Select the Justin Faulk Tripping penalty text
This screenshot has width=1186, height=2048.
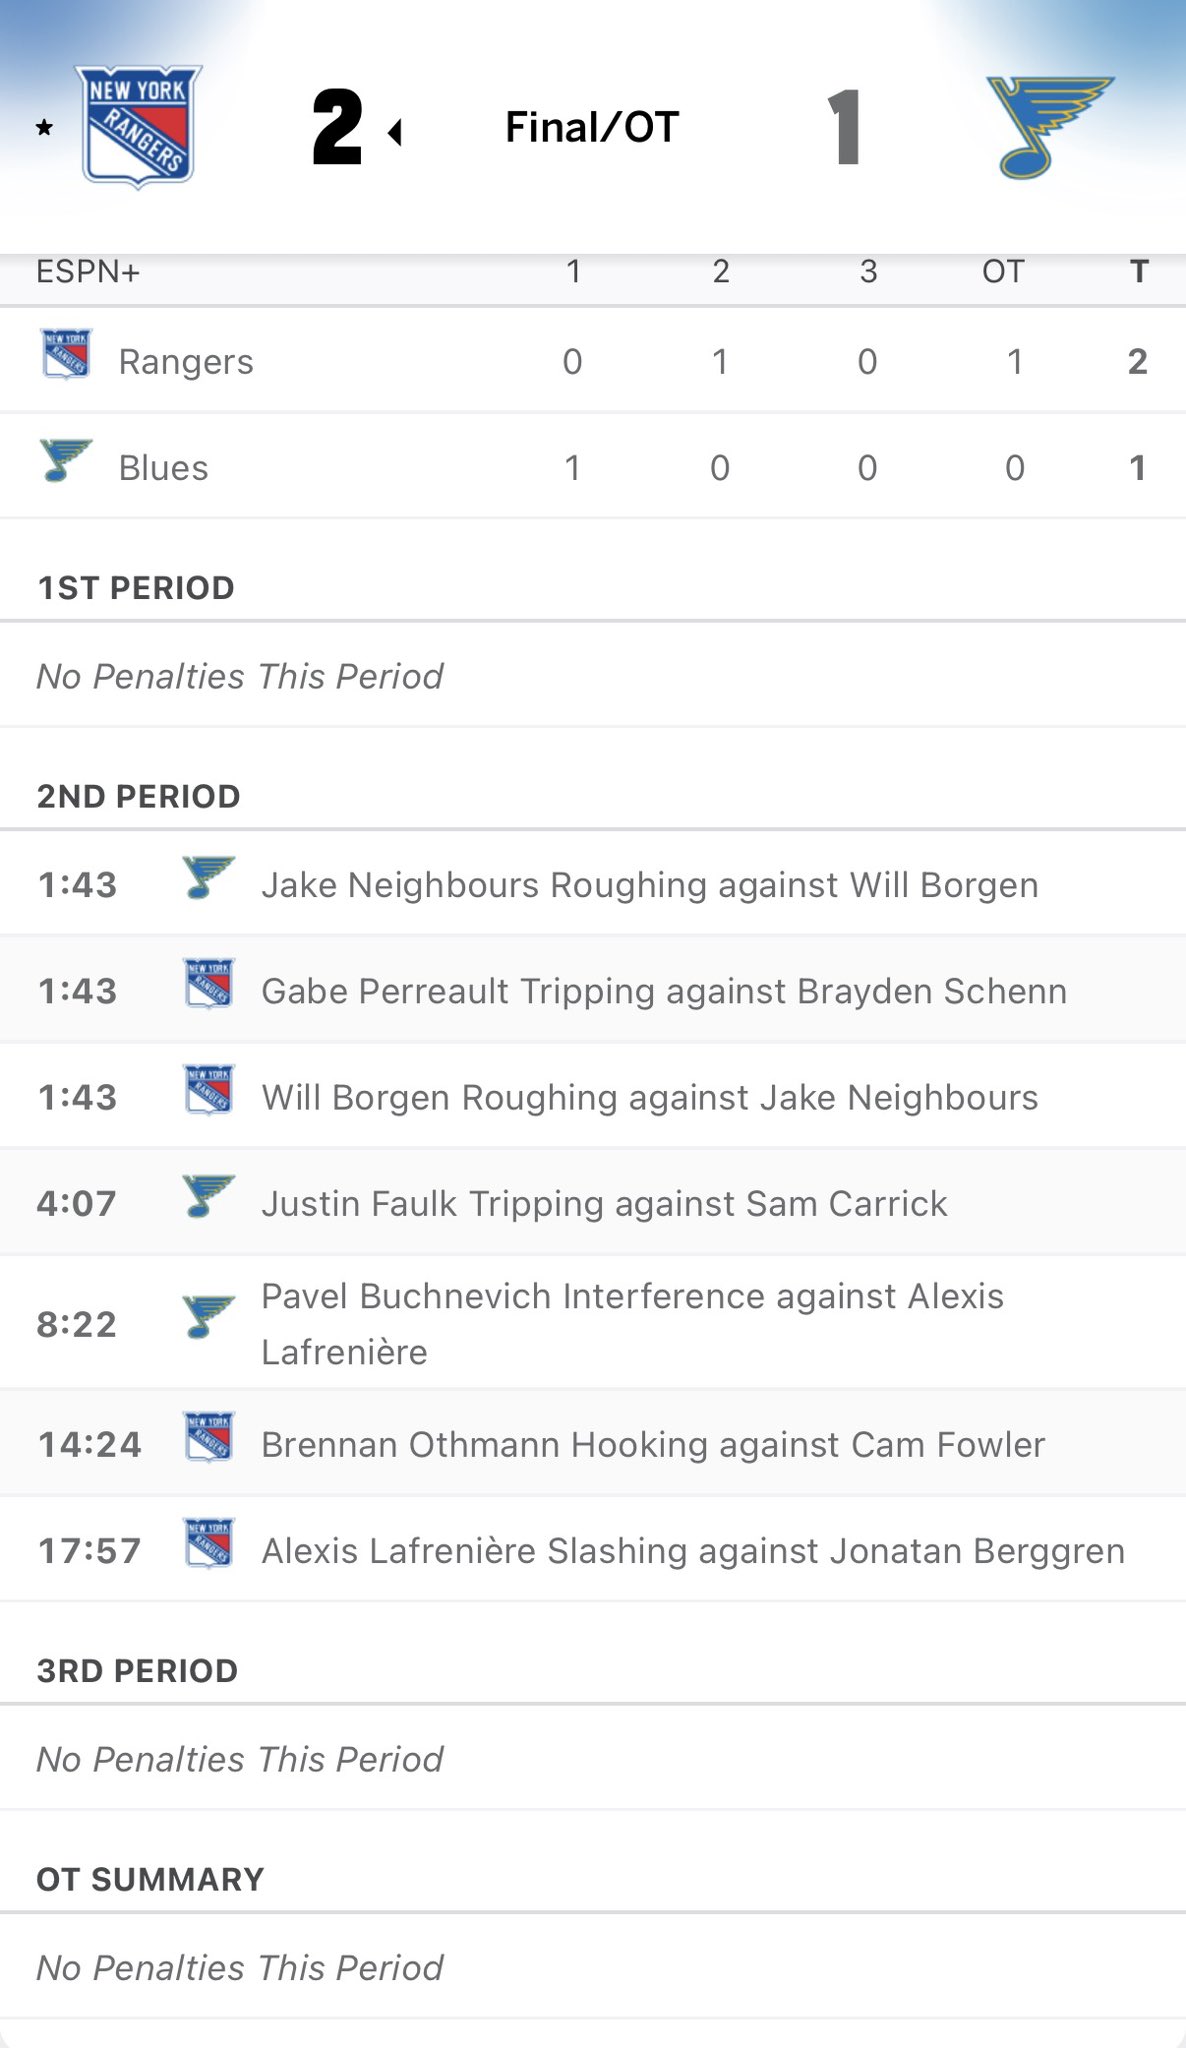coord(604,1203)
